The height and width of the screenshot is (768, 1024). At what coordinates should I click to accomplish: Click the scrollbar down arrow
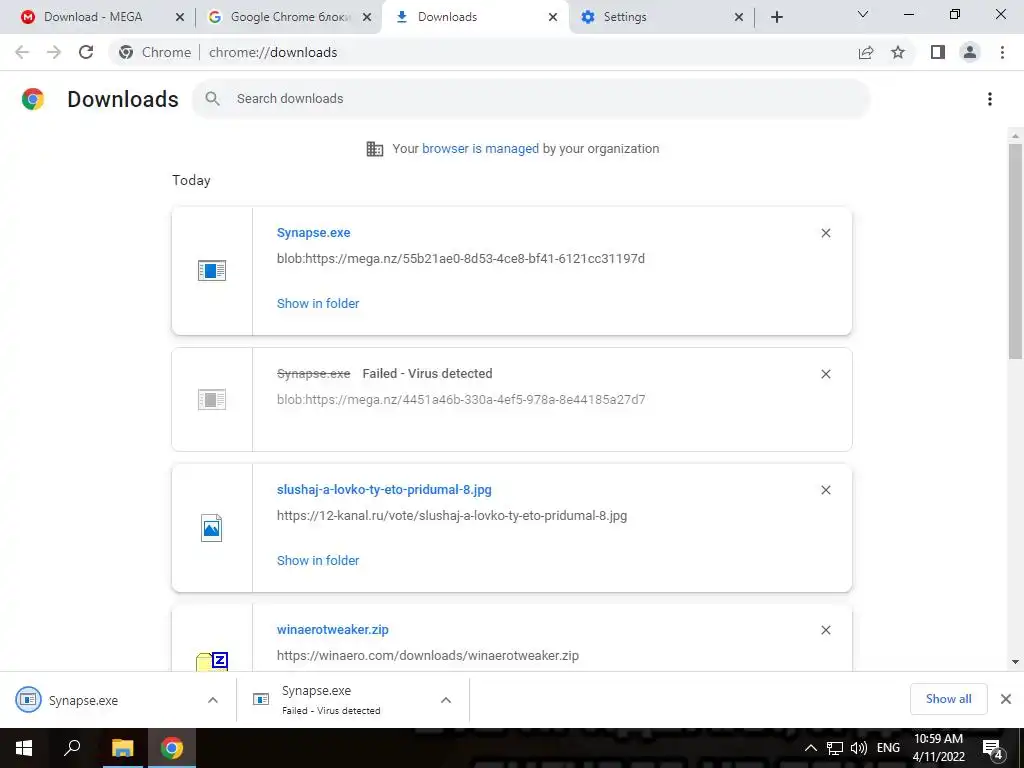click(x=1015, y=662)
